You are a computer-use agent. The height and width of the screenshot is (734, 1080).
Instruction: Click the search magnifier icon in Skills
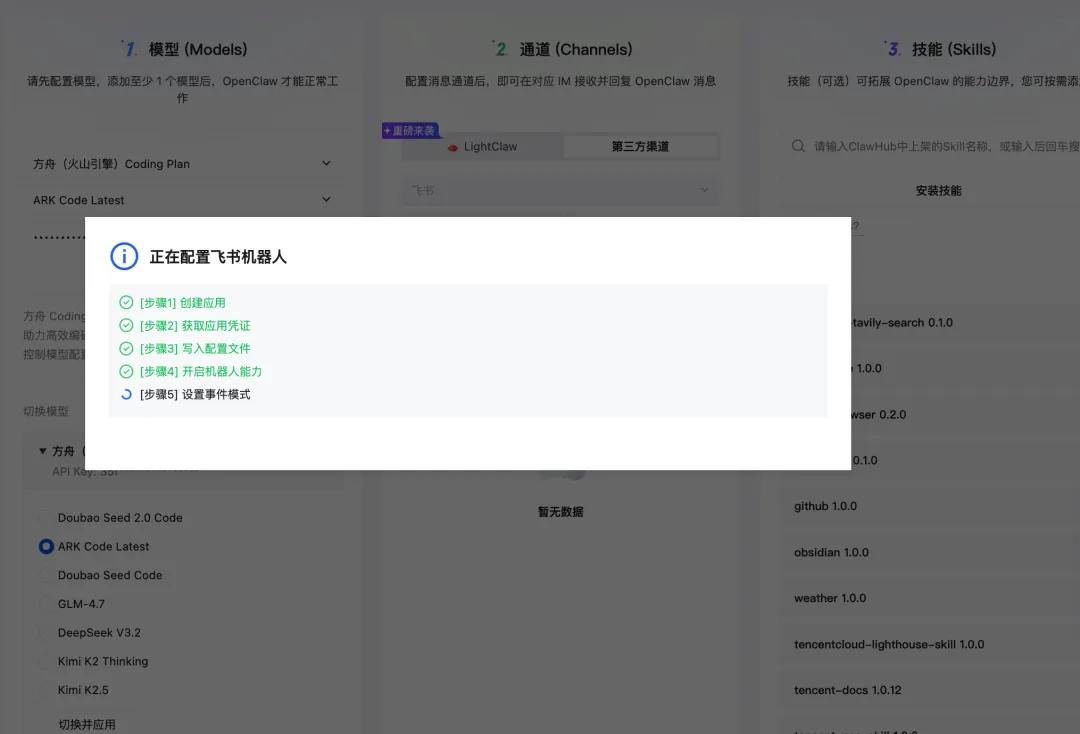point(798,146)
